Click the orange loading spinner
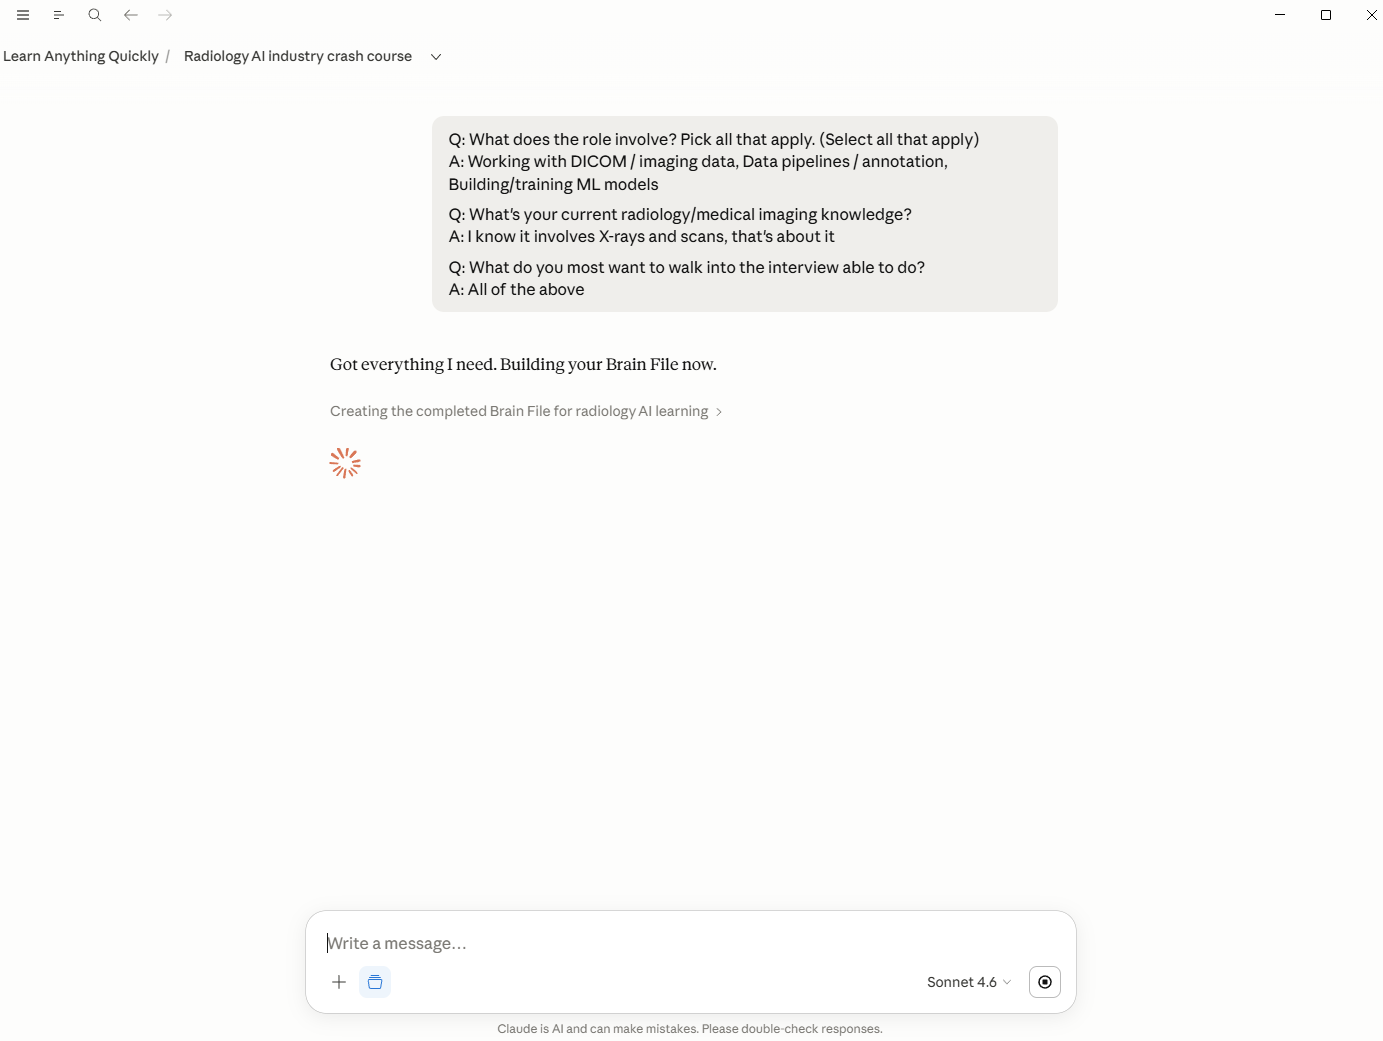1383x1041 pixels. pyautogui.click(x=345, y=463)
